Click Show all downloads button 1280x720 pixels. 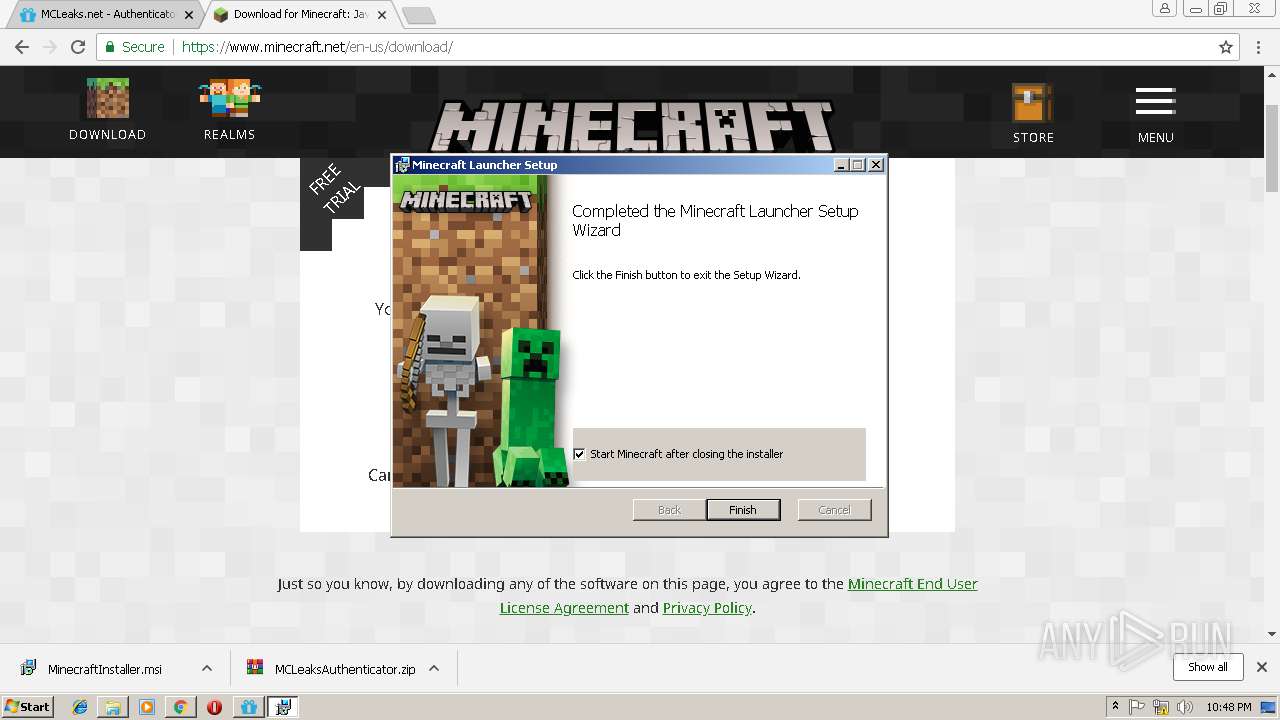(1207, 667)
